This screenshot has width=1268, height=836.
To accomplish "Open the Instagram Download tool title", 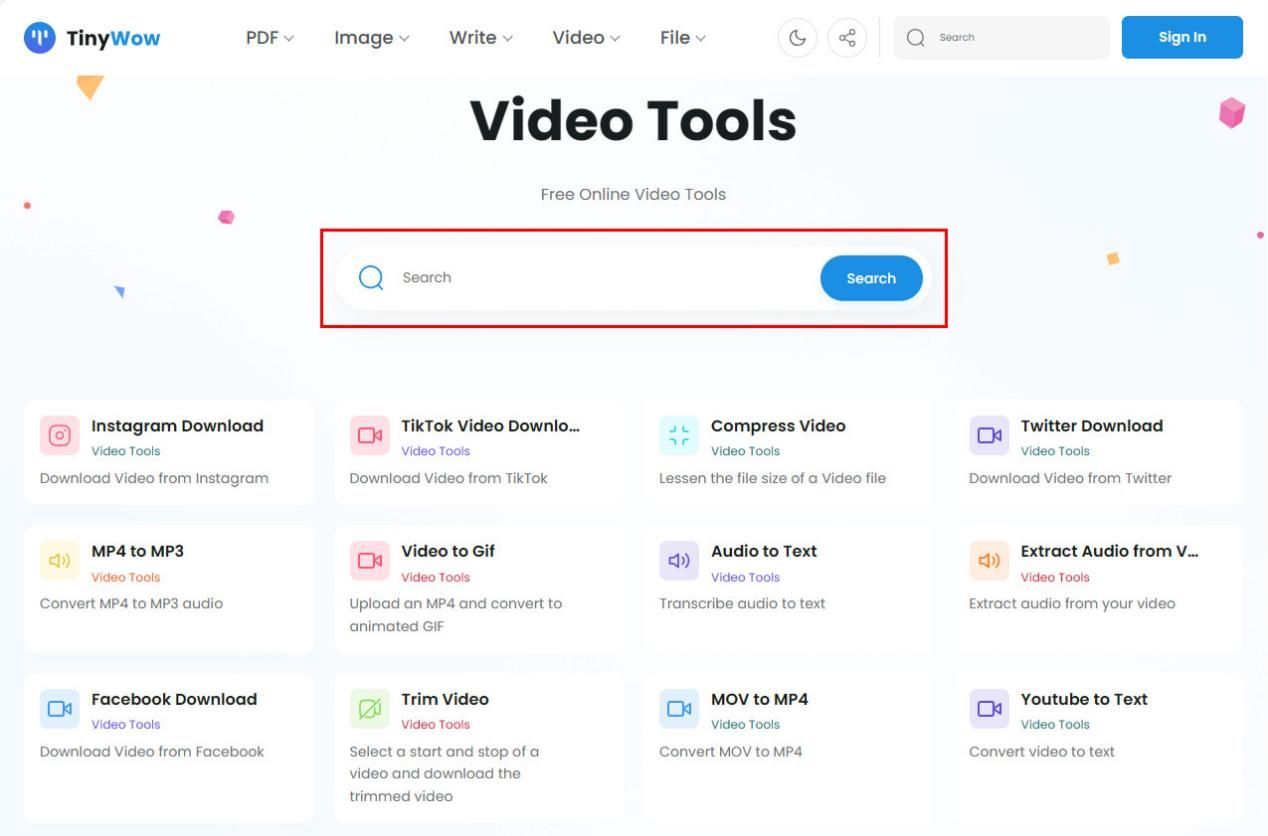I will click(x=177, y=426).
